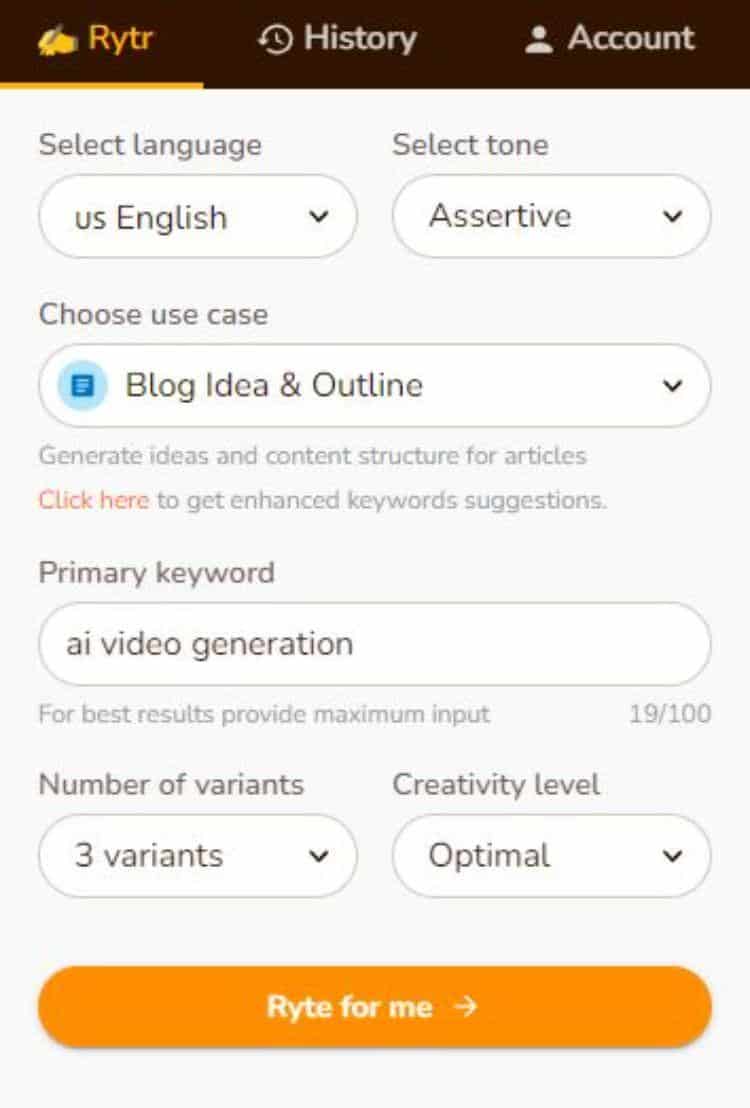This screenshot has height=1108, width=750.
Task: Click the arrow icon on the Ryte button
Action: (x=465, y=1006)
